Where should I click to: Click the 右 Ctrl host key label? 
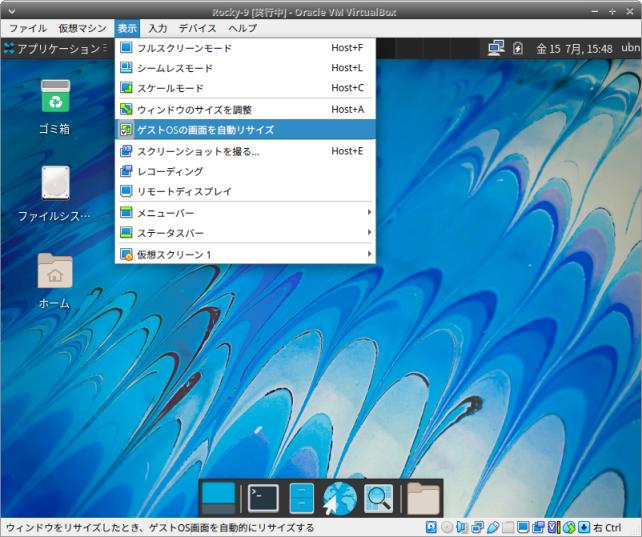click(607, 528)
